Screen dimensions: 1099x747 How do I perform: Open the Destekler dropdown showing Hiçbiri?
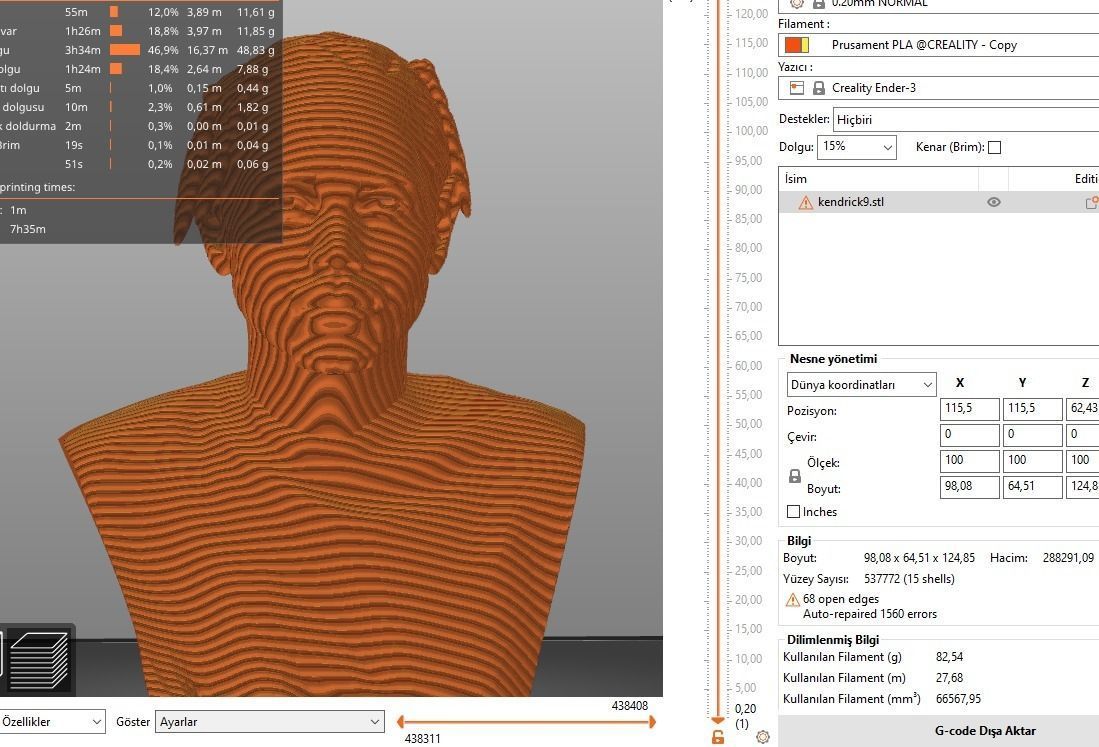(x=966, y=120)
